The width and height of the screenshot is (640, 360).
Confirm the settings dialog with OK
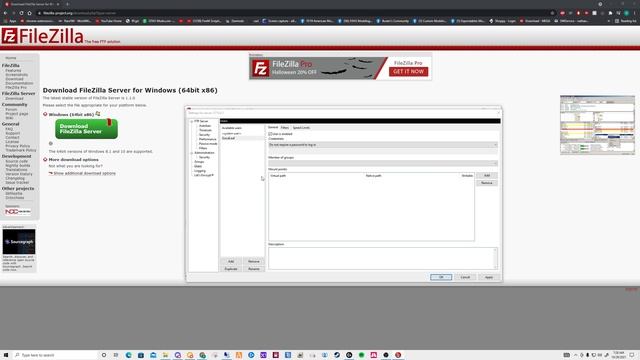coord(441,277)
